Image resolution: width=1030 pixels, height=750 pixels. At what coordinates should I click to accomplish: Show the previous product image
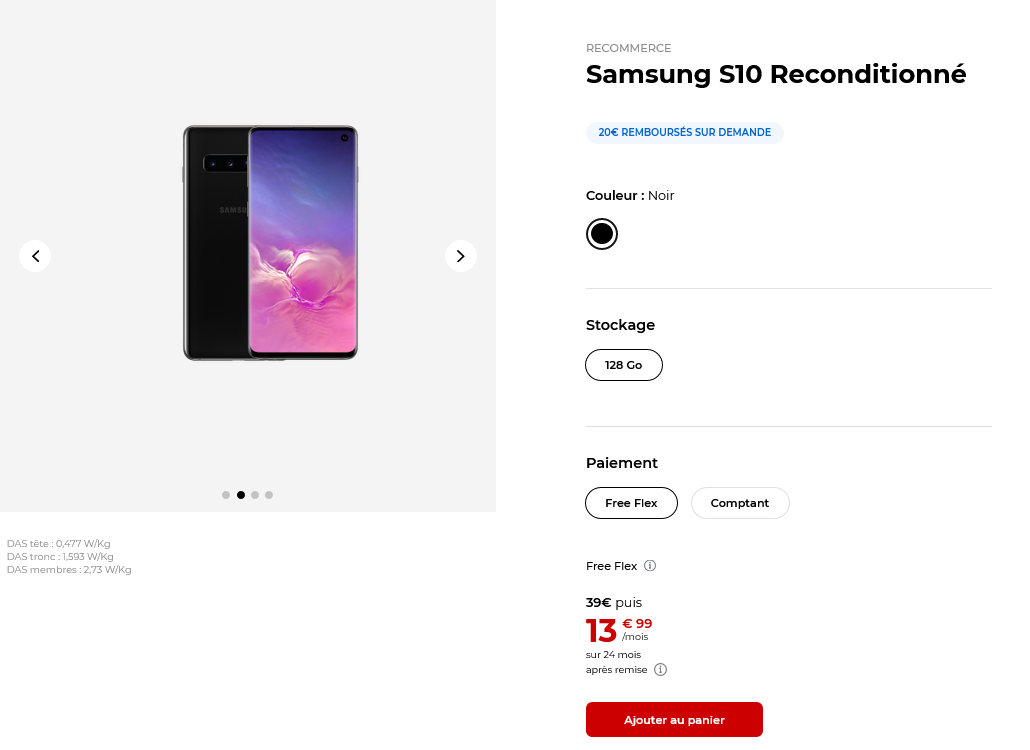pyautogui.click(x=35, y=256)
